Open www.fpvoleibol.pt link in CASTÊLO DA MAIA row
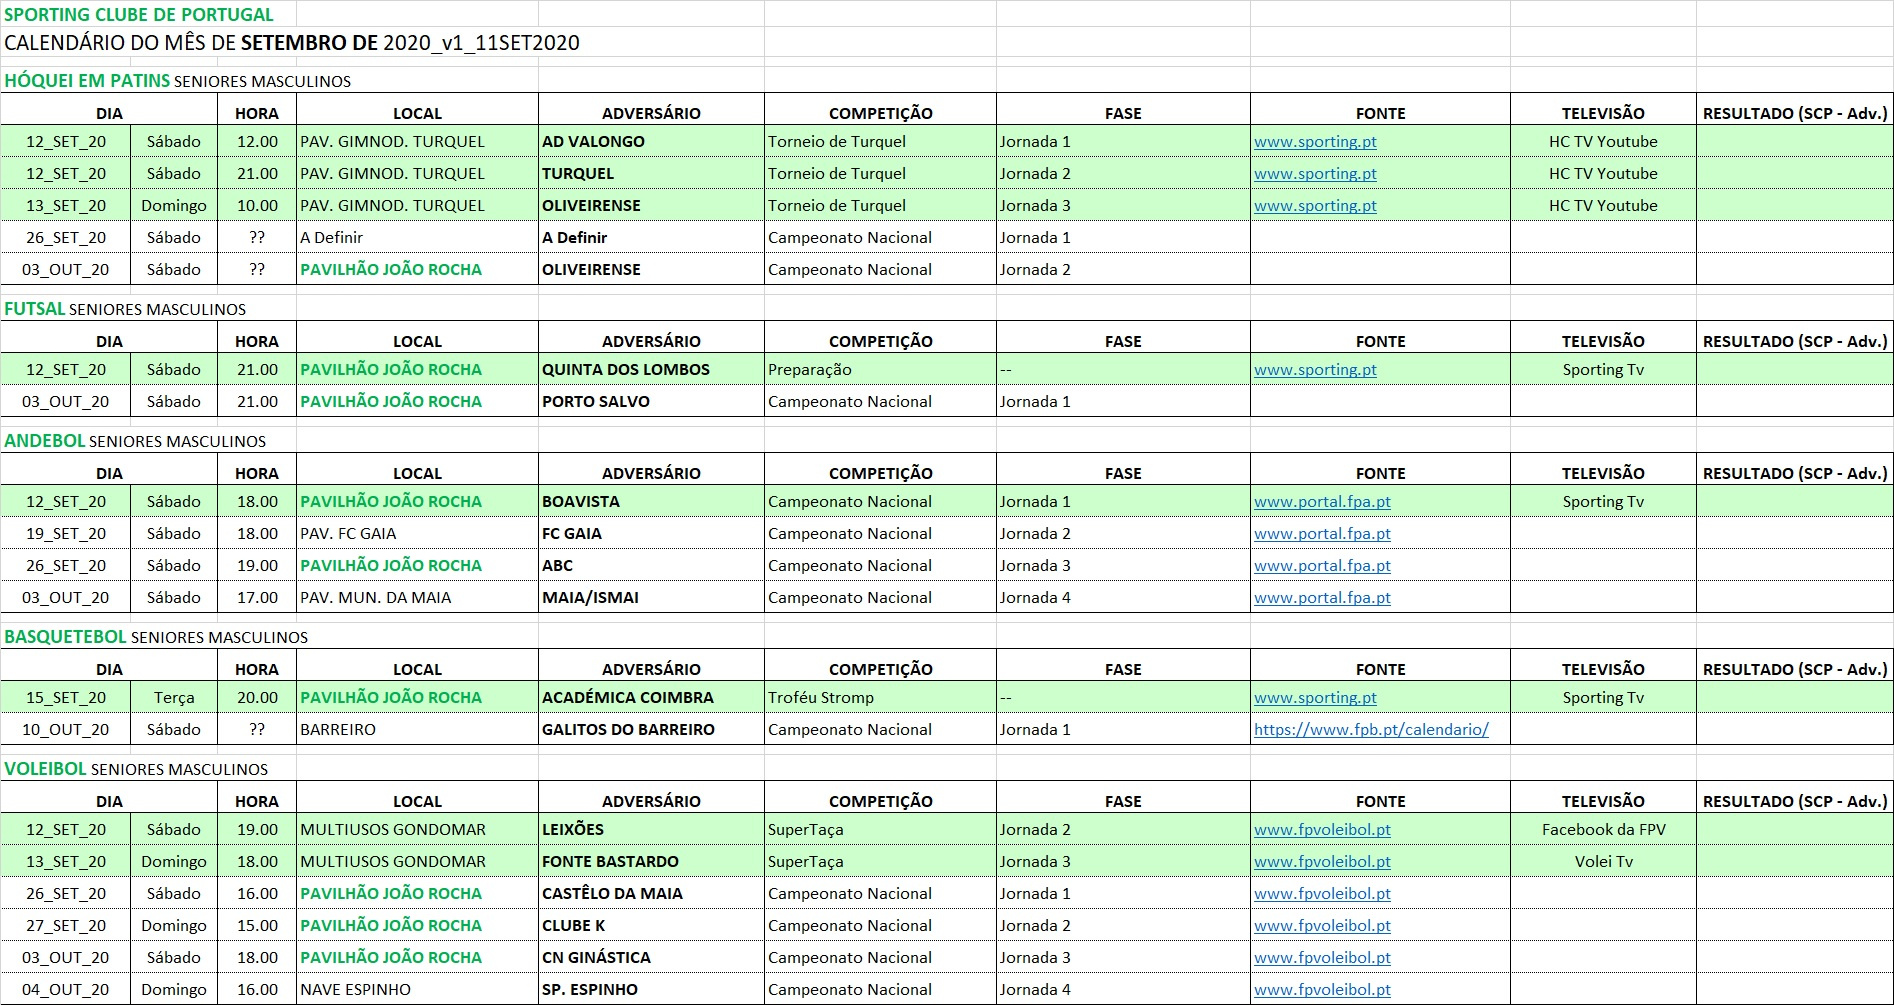 pyautogui.click(x=1322, y=894)
